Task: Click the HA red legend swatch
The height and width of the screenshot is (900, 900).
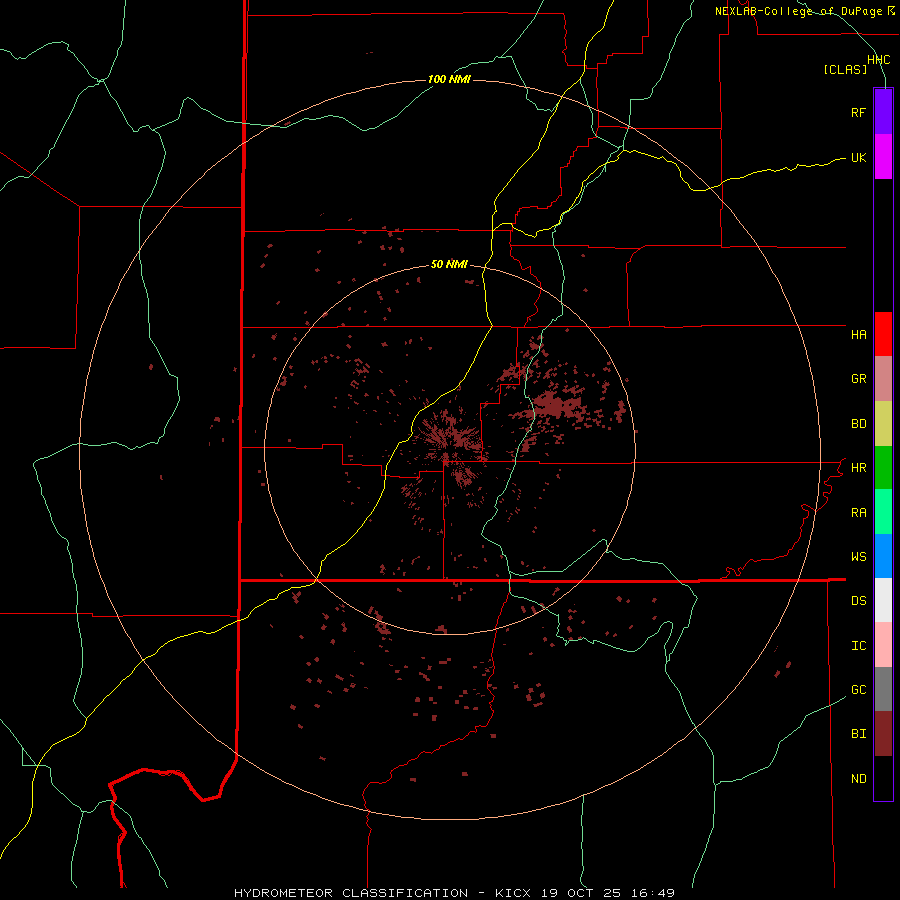Action: pos(883,334)
